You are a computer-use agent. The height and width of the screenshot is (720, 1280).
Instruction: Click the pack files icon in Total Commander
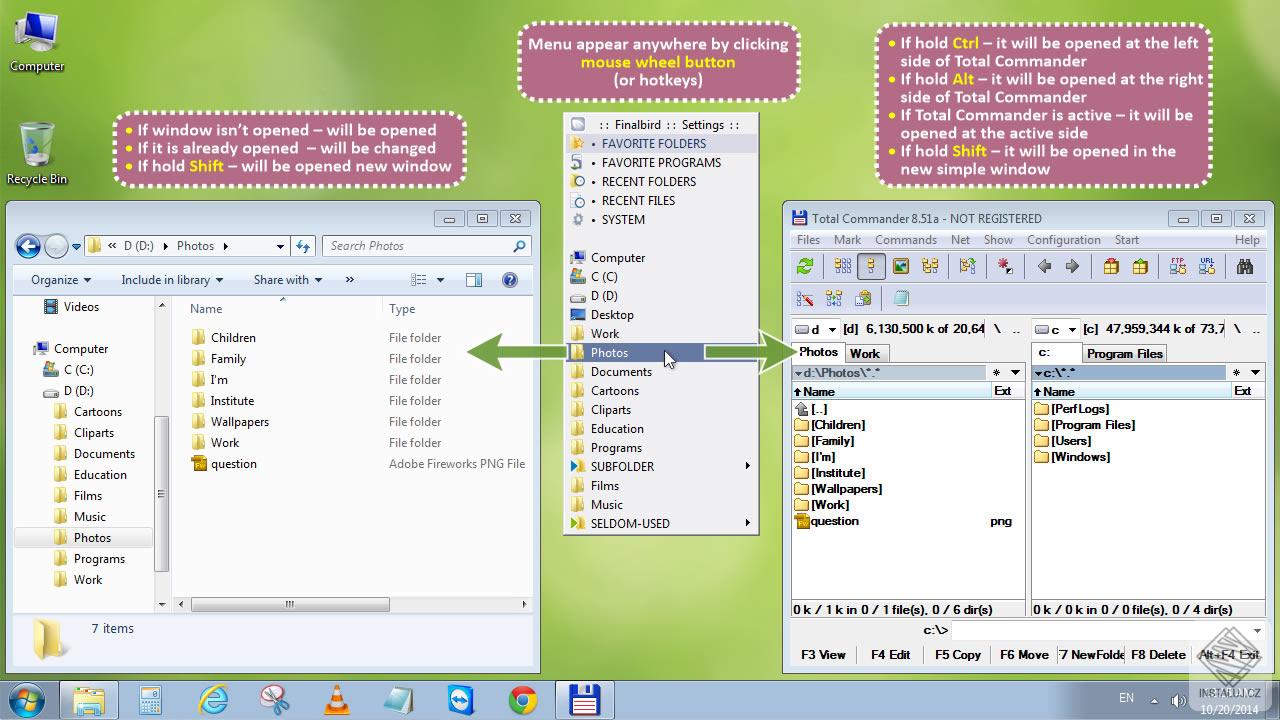pyautogui.click(x=1111, y=266)
